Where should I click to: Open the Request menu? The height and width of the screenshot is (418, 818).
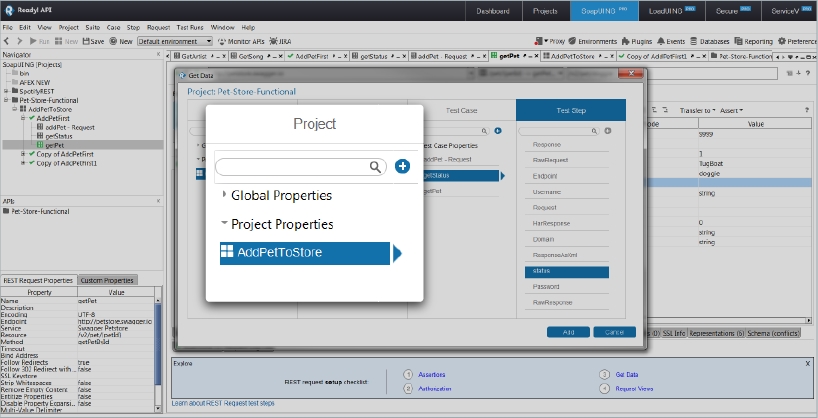pos(158,27)
